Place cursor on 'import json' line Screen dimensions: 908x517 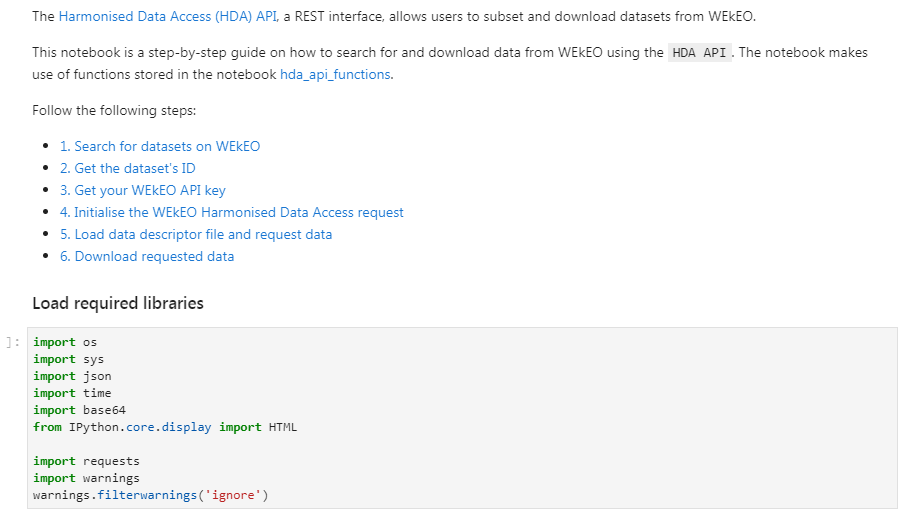coord(72,376)
